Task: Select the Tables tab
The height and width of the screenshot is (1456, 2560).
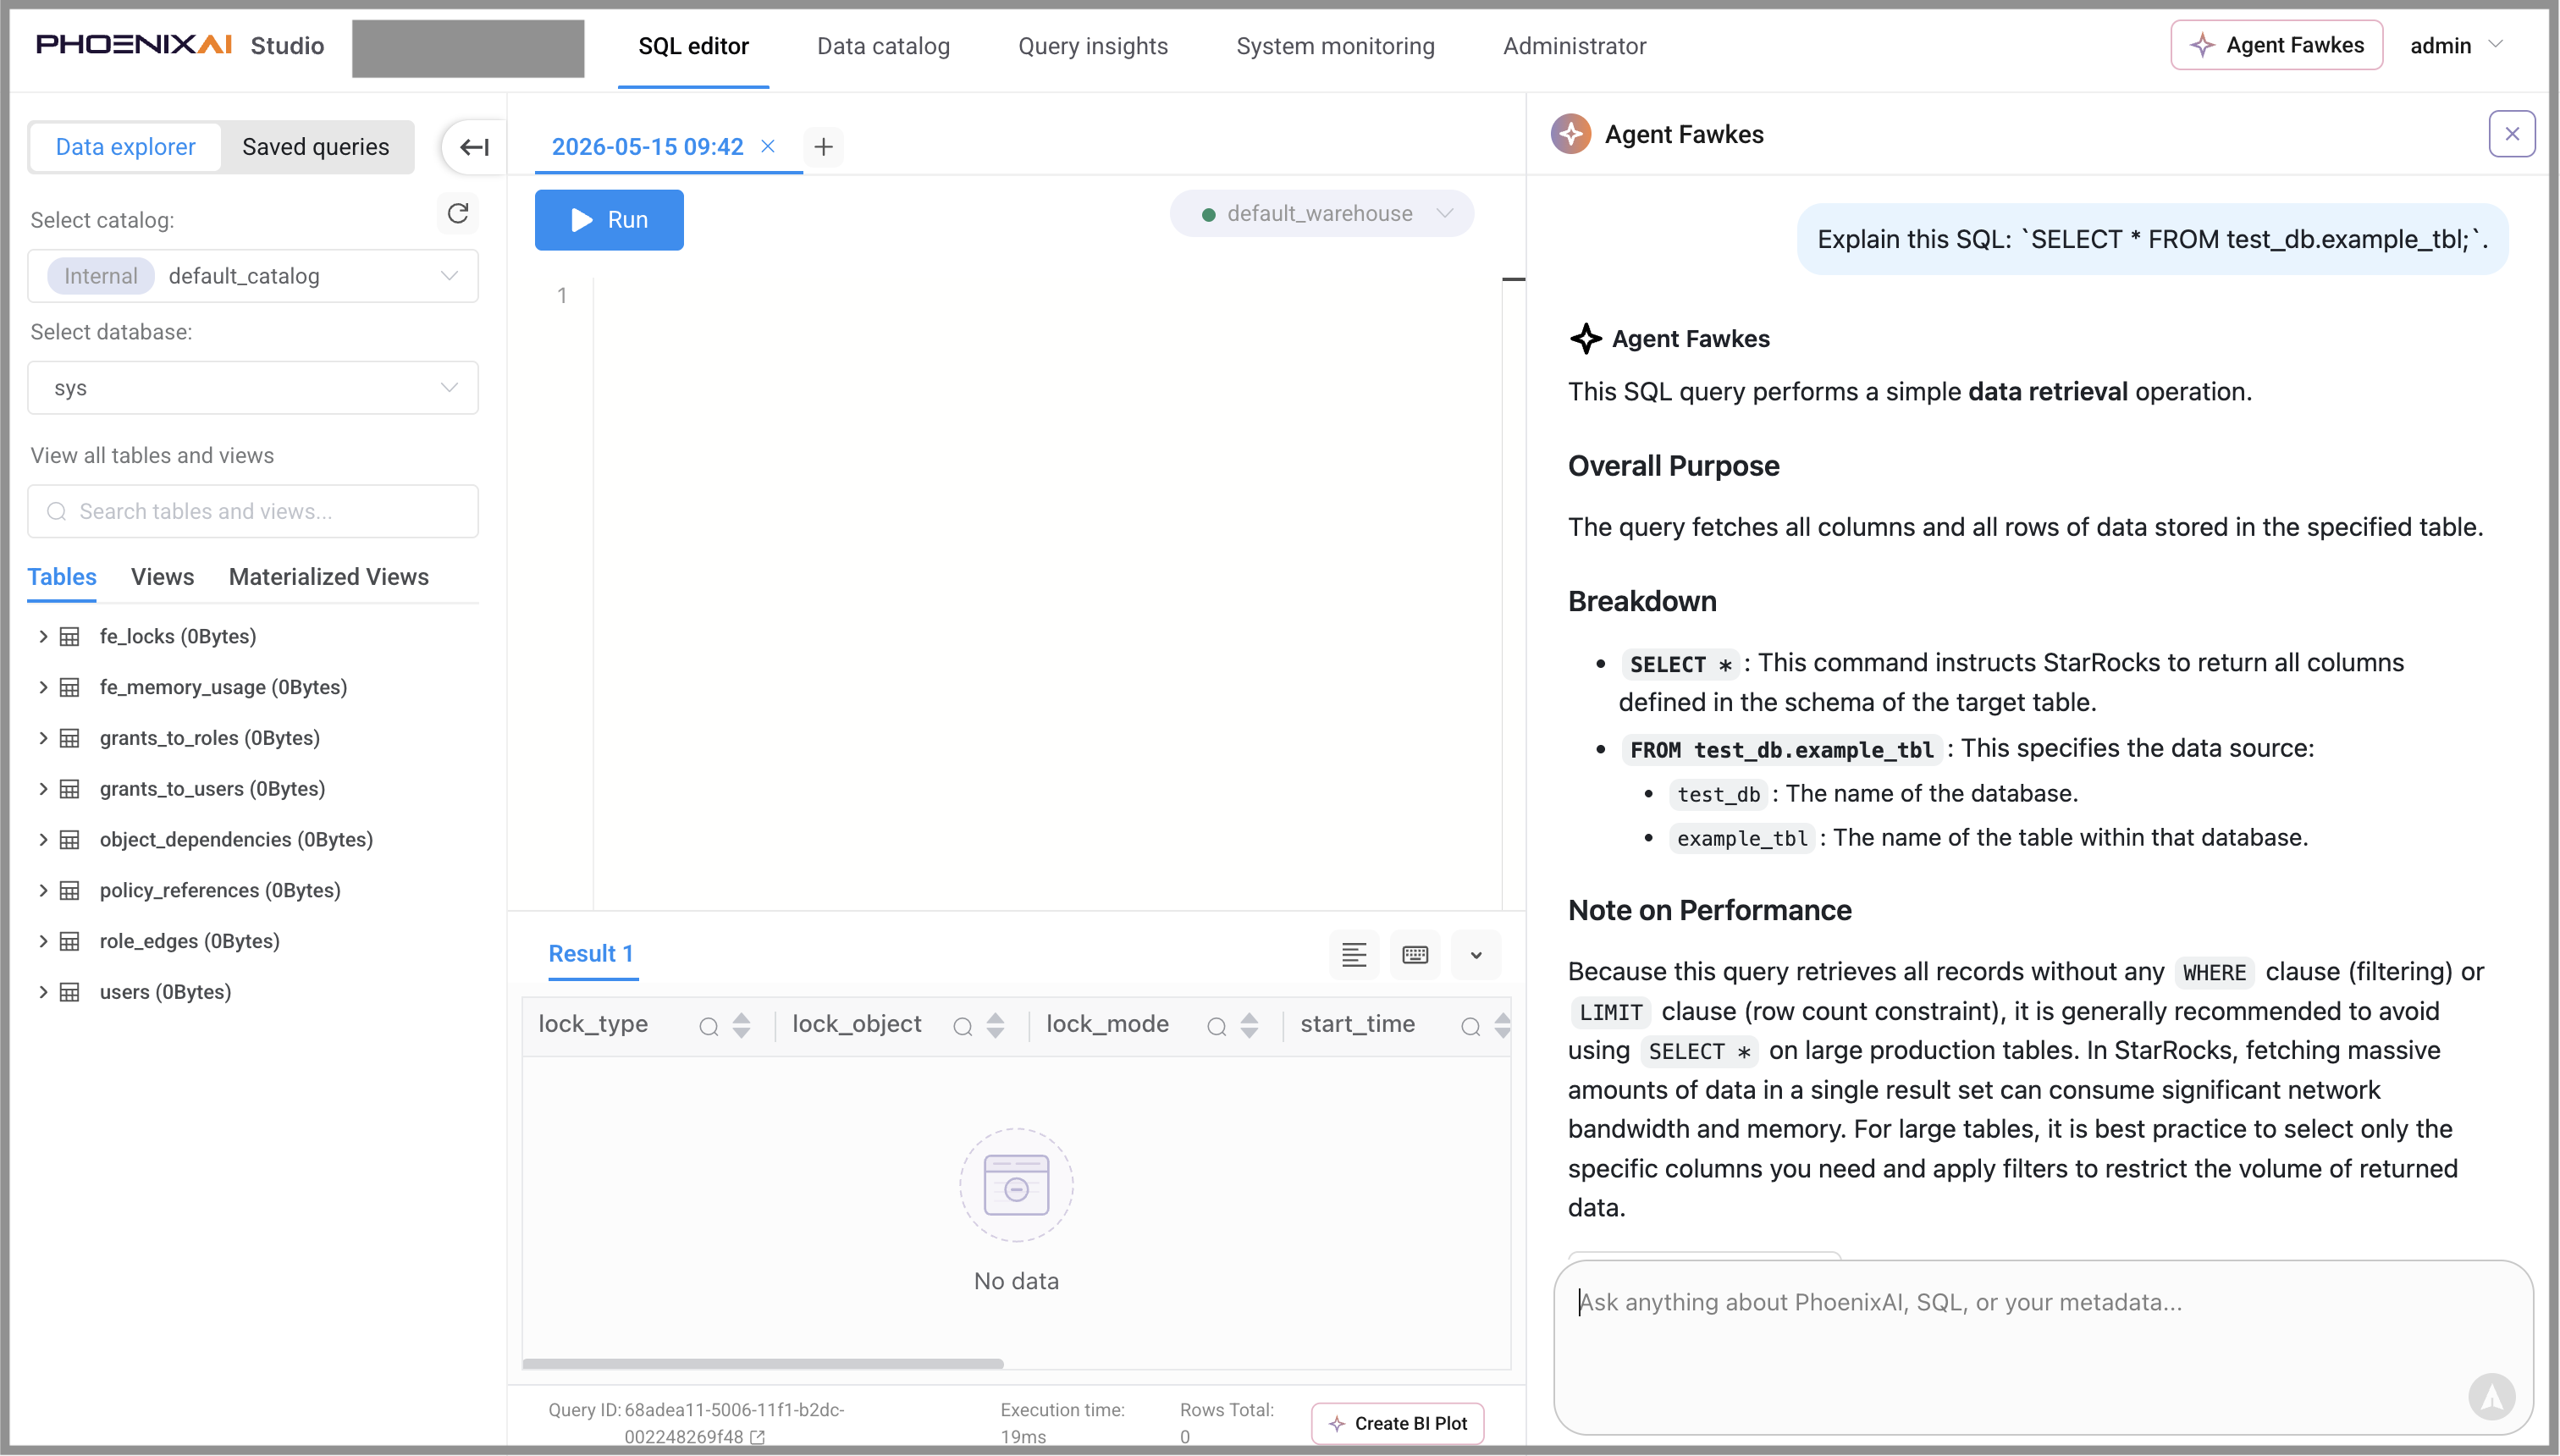Action: pyautogui.click(x=62, y=577)
